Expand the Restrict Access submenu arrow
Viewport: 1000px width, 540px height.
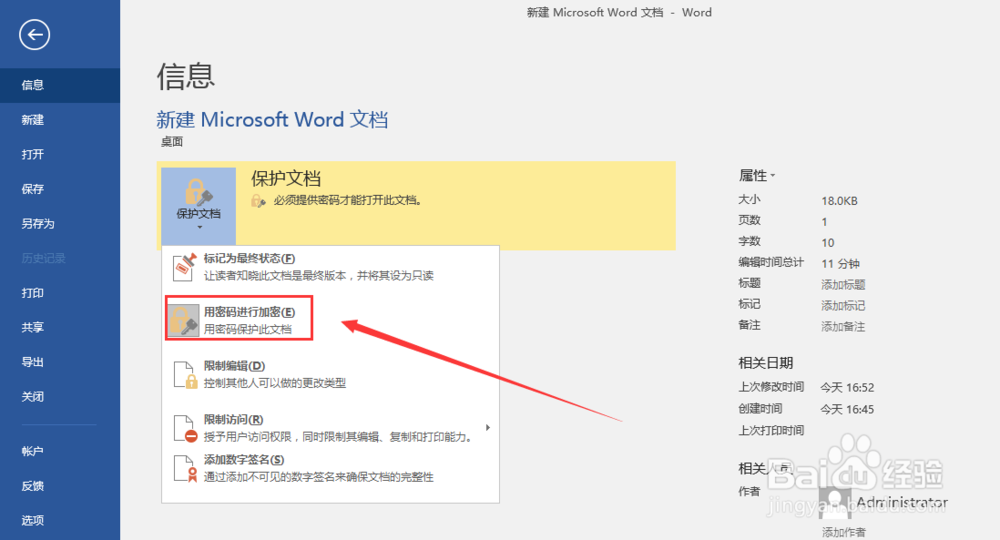point(488,427)
